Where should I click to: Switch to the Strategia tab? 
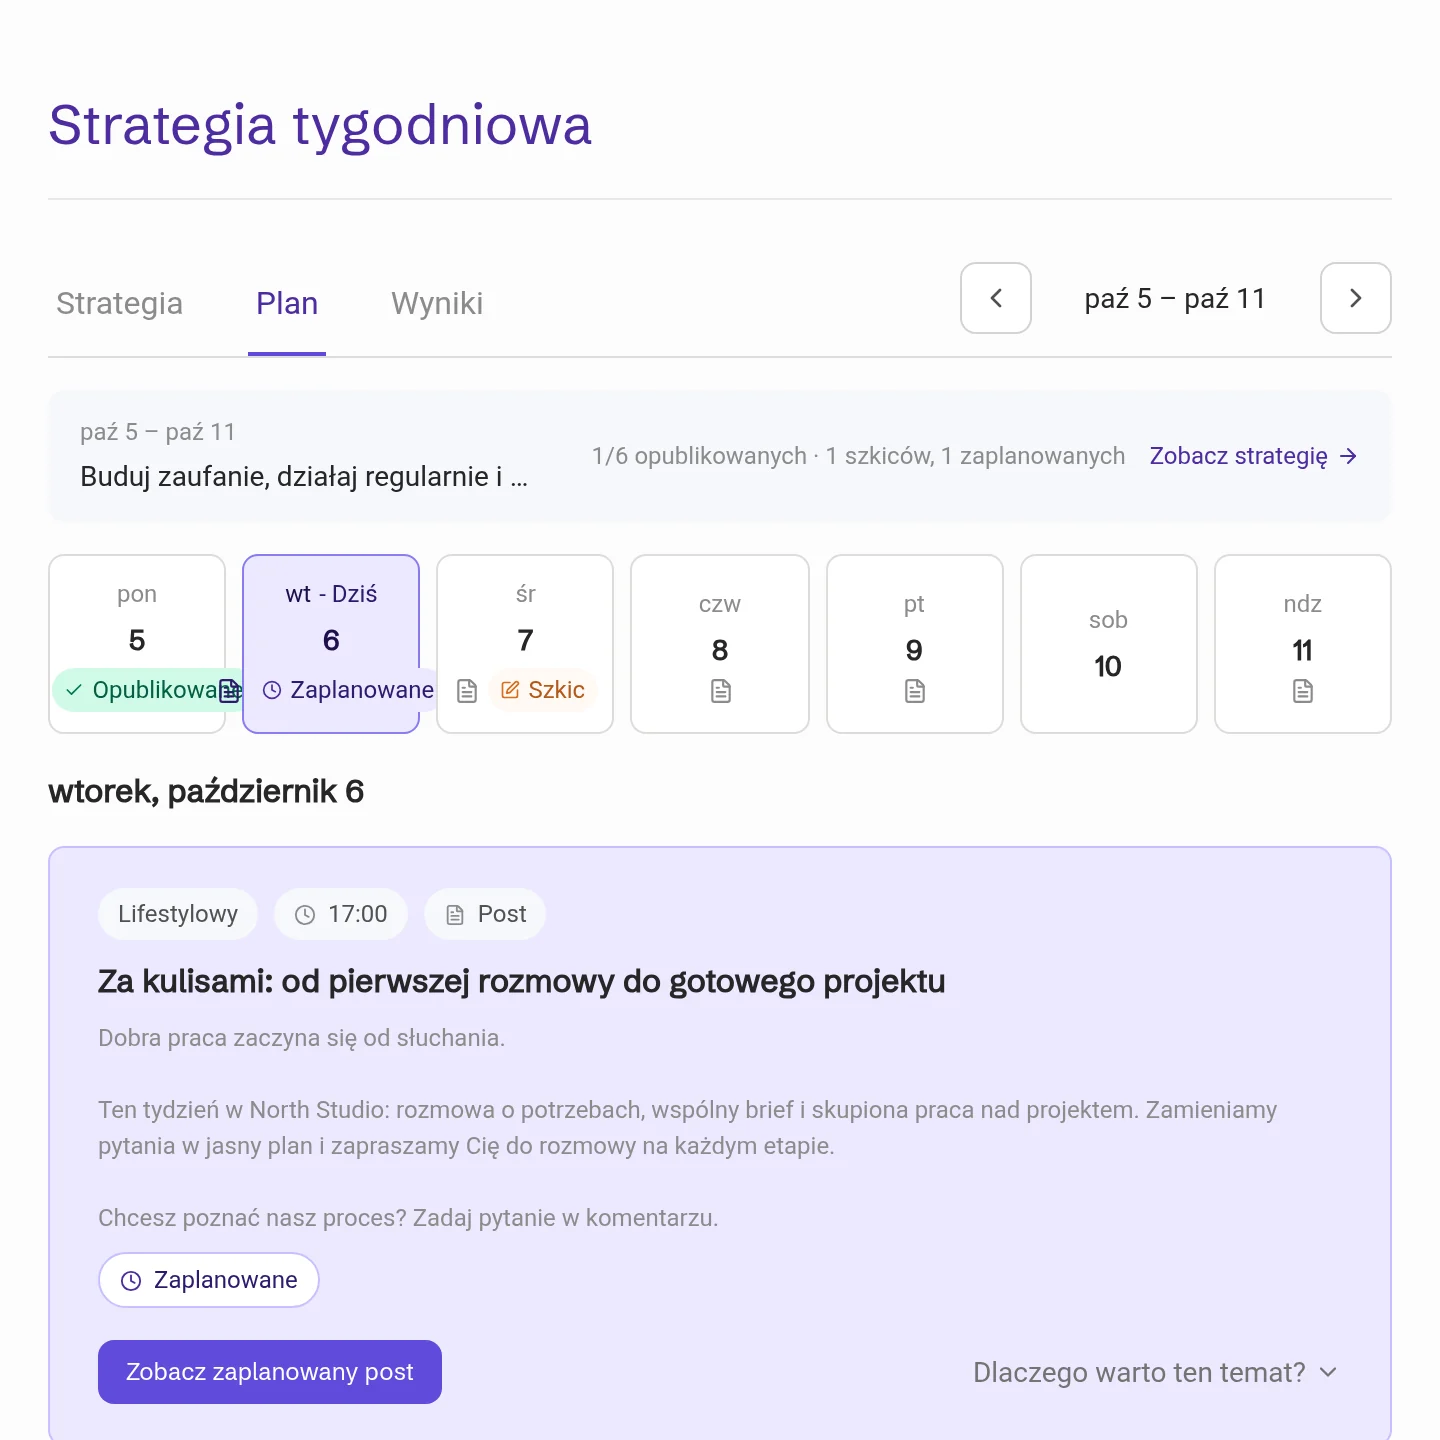tap(119, 303)
